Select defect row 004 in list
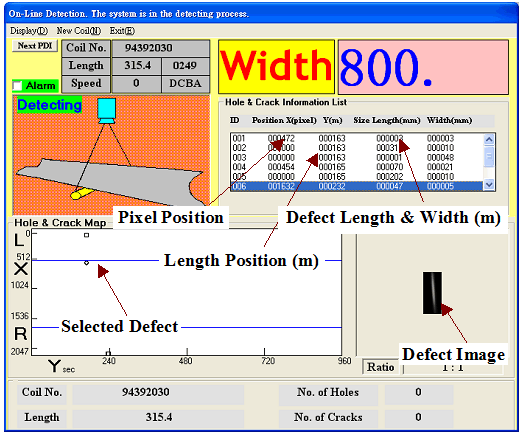This screenshot has height=434, width=522. 357,167
